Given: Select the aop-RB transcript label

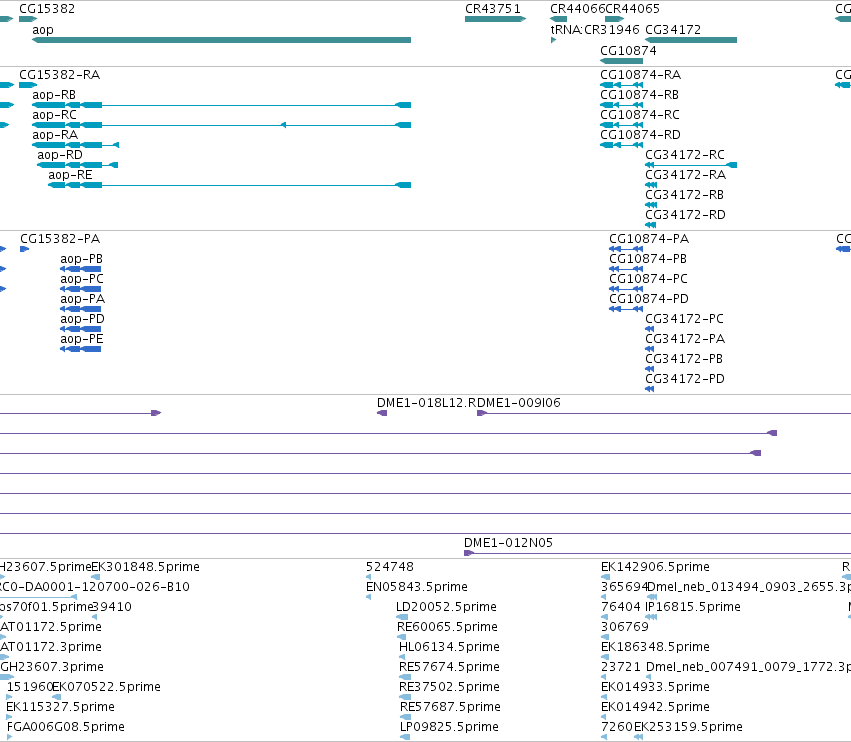Looking at the screenshot, I should click(x=54, y=95).
